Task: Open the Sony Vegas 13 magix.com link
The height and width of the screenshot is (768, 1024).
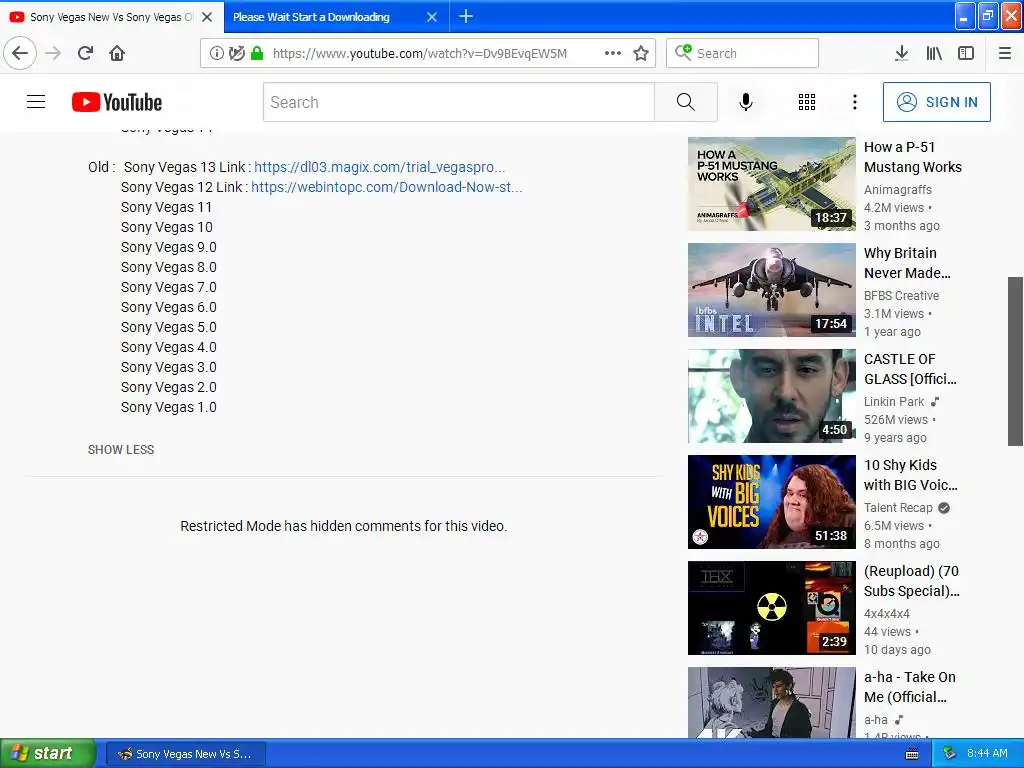Action: (379, 167)
